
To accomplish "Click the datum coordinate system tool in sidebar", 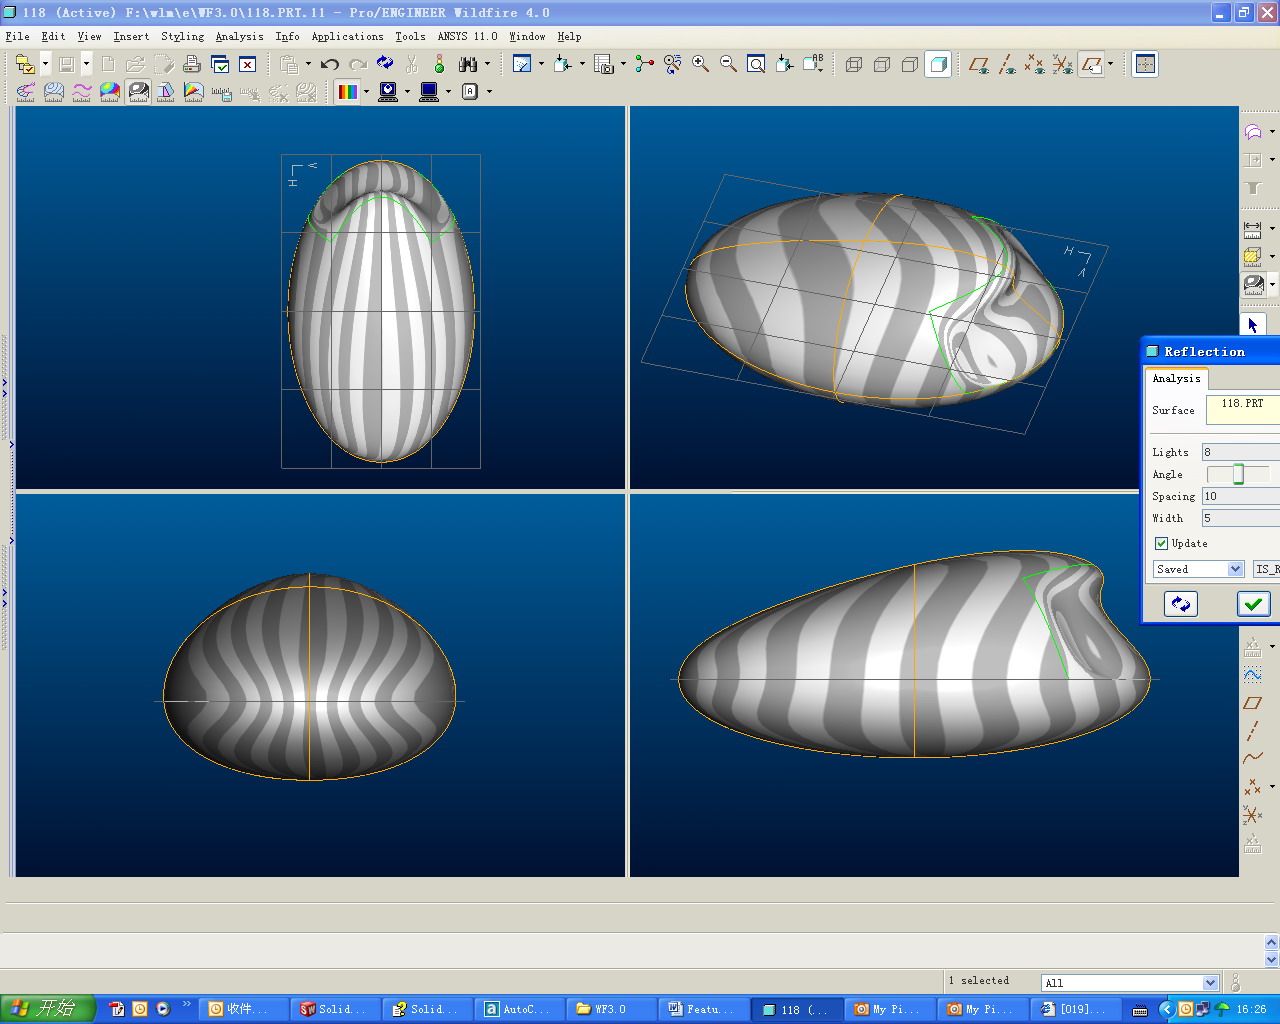I will 1252,815.
